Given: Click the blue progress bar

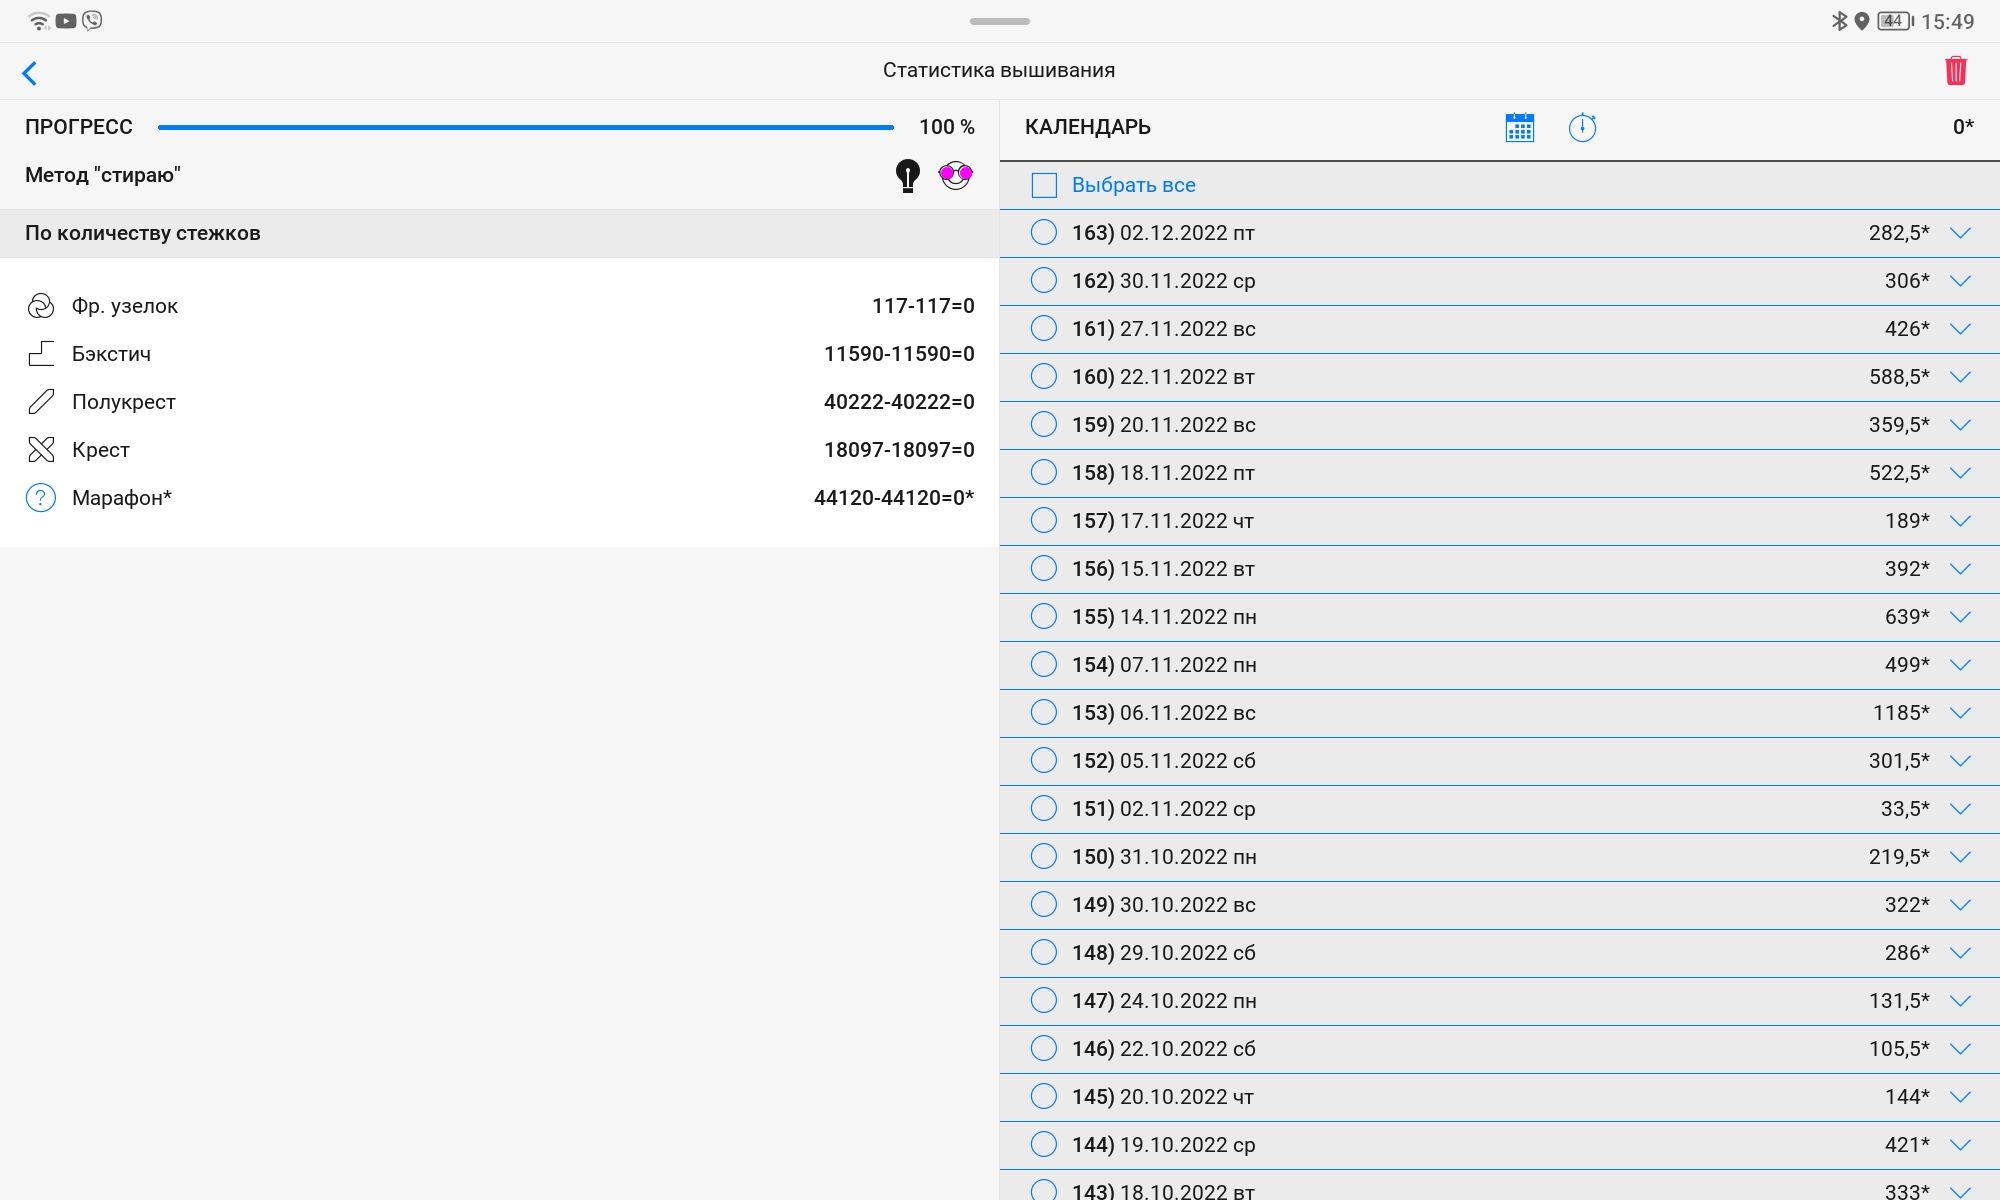Looking at the screenshot, I should click(x=526, y=127).
